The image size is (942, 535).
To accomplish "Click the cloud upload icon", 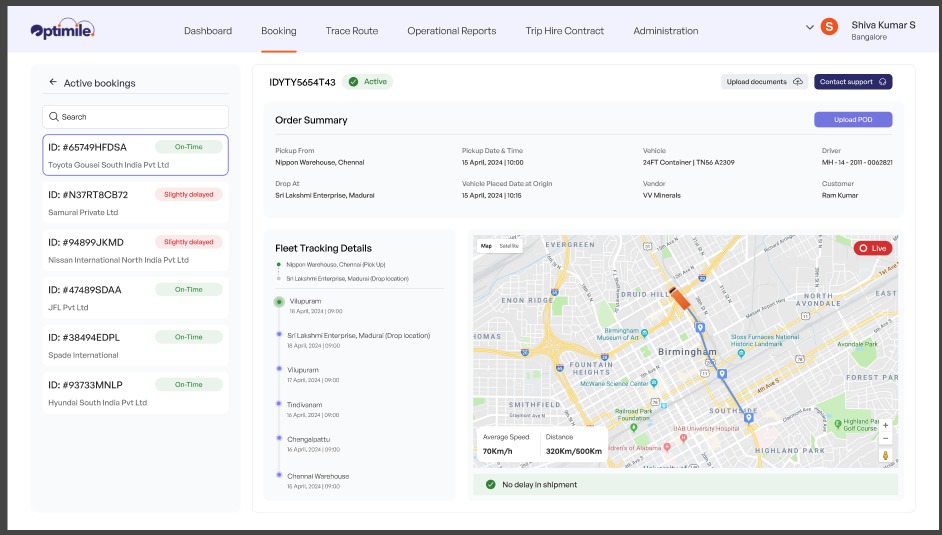I will [x=798, y=82].
